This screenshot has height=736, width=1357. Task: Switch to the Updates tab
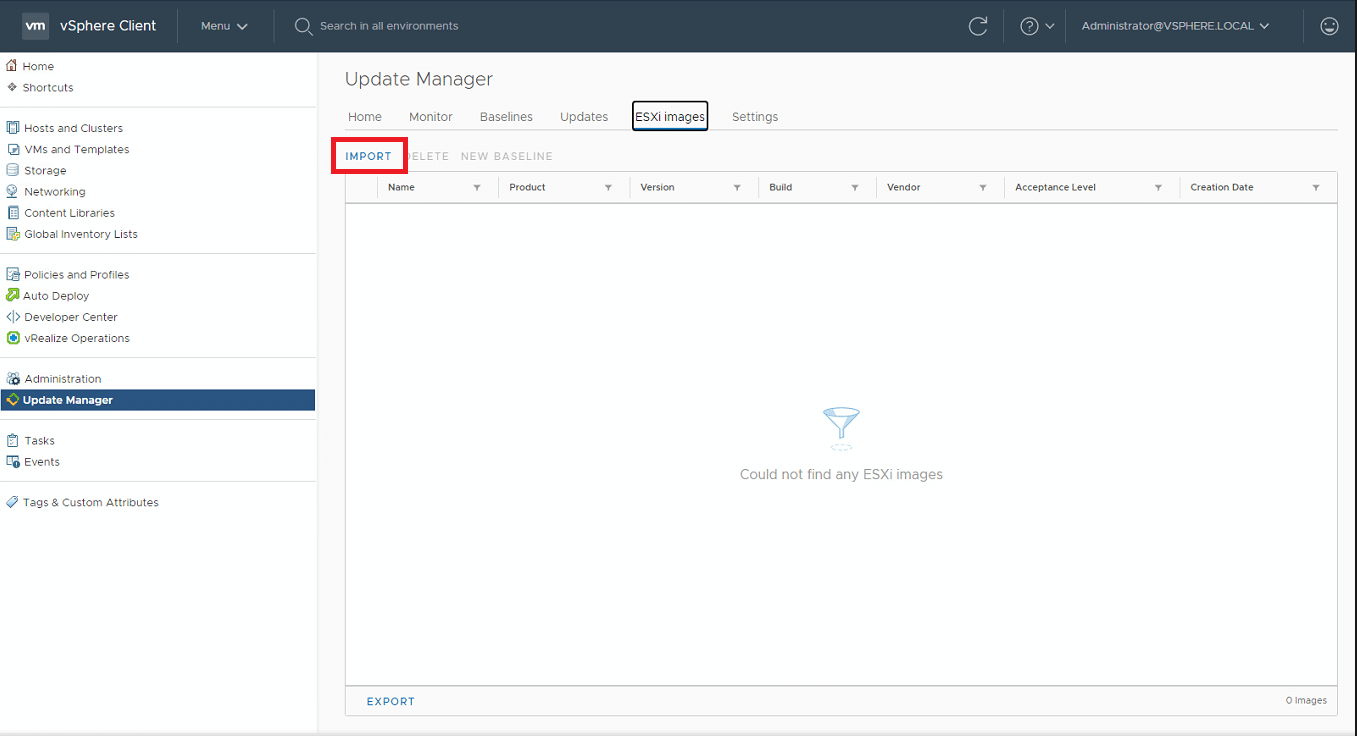[x=584, y=117]
